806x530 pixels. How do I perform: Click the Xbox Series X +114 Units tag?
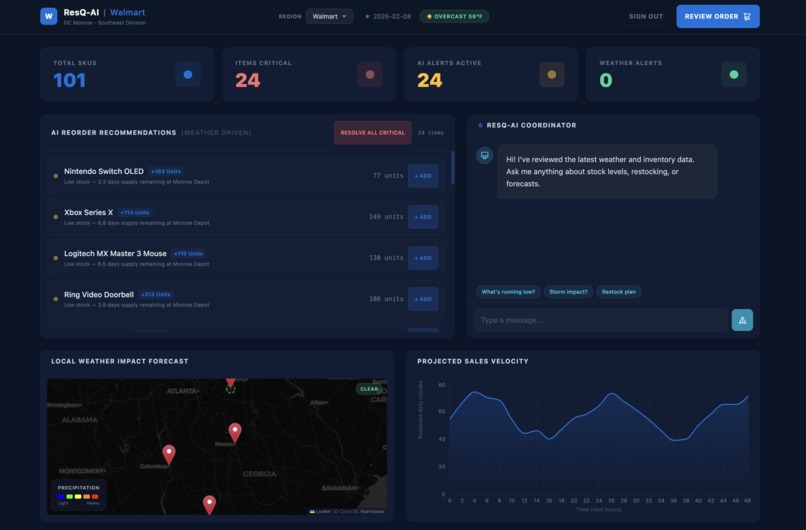pyautogui.click(x=135, y=212)
